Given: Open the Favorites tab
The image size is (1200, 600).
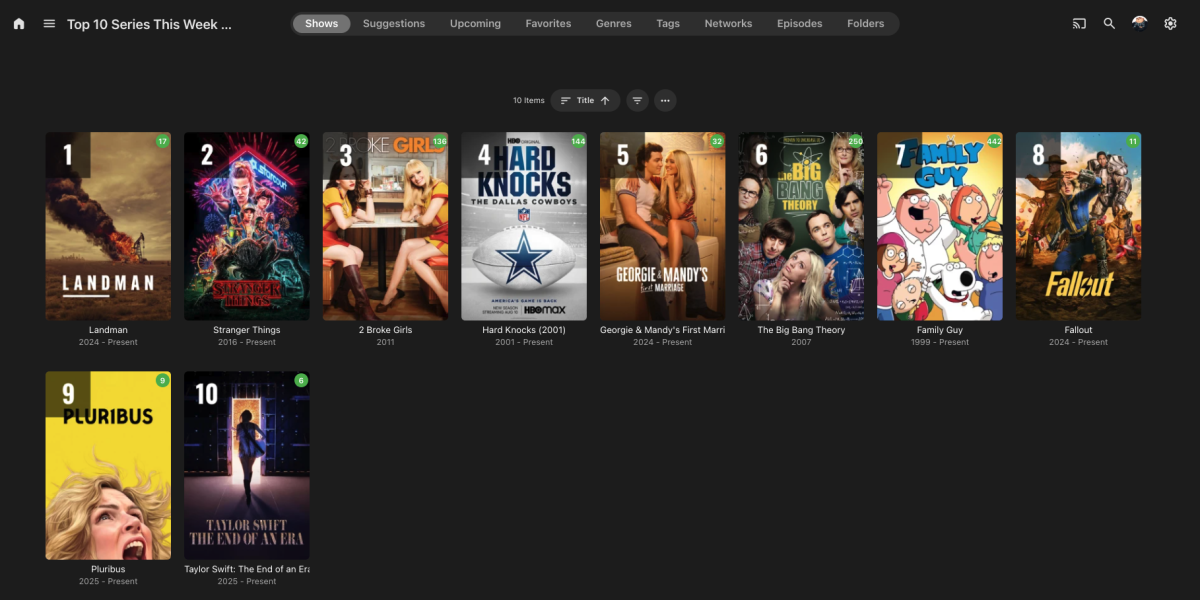Looking at the screenshot, I should pyautogui.click(x=548, y=23).
